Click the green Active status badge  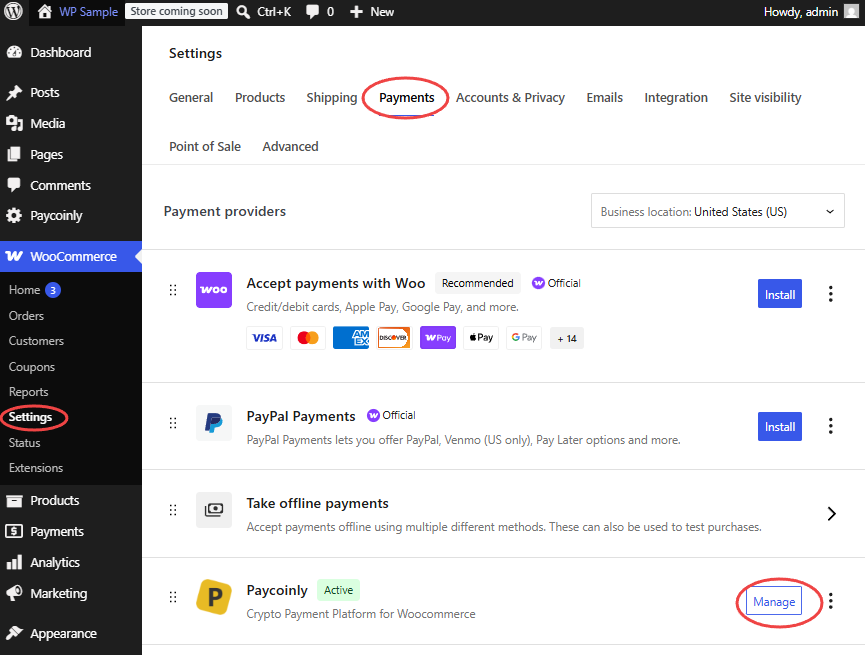[338, 590]
